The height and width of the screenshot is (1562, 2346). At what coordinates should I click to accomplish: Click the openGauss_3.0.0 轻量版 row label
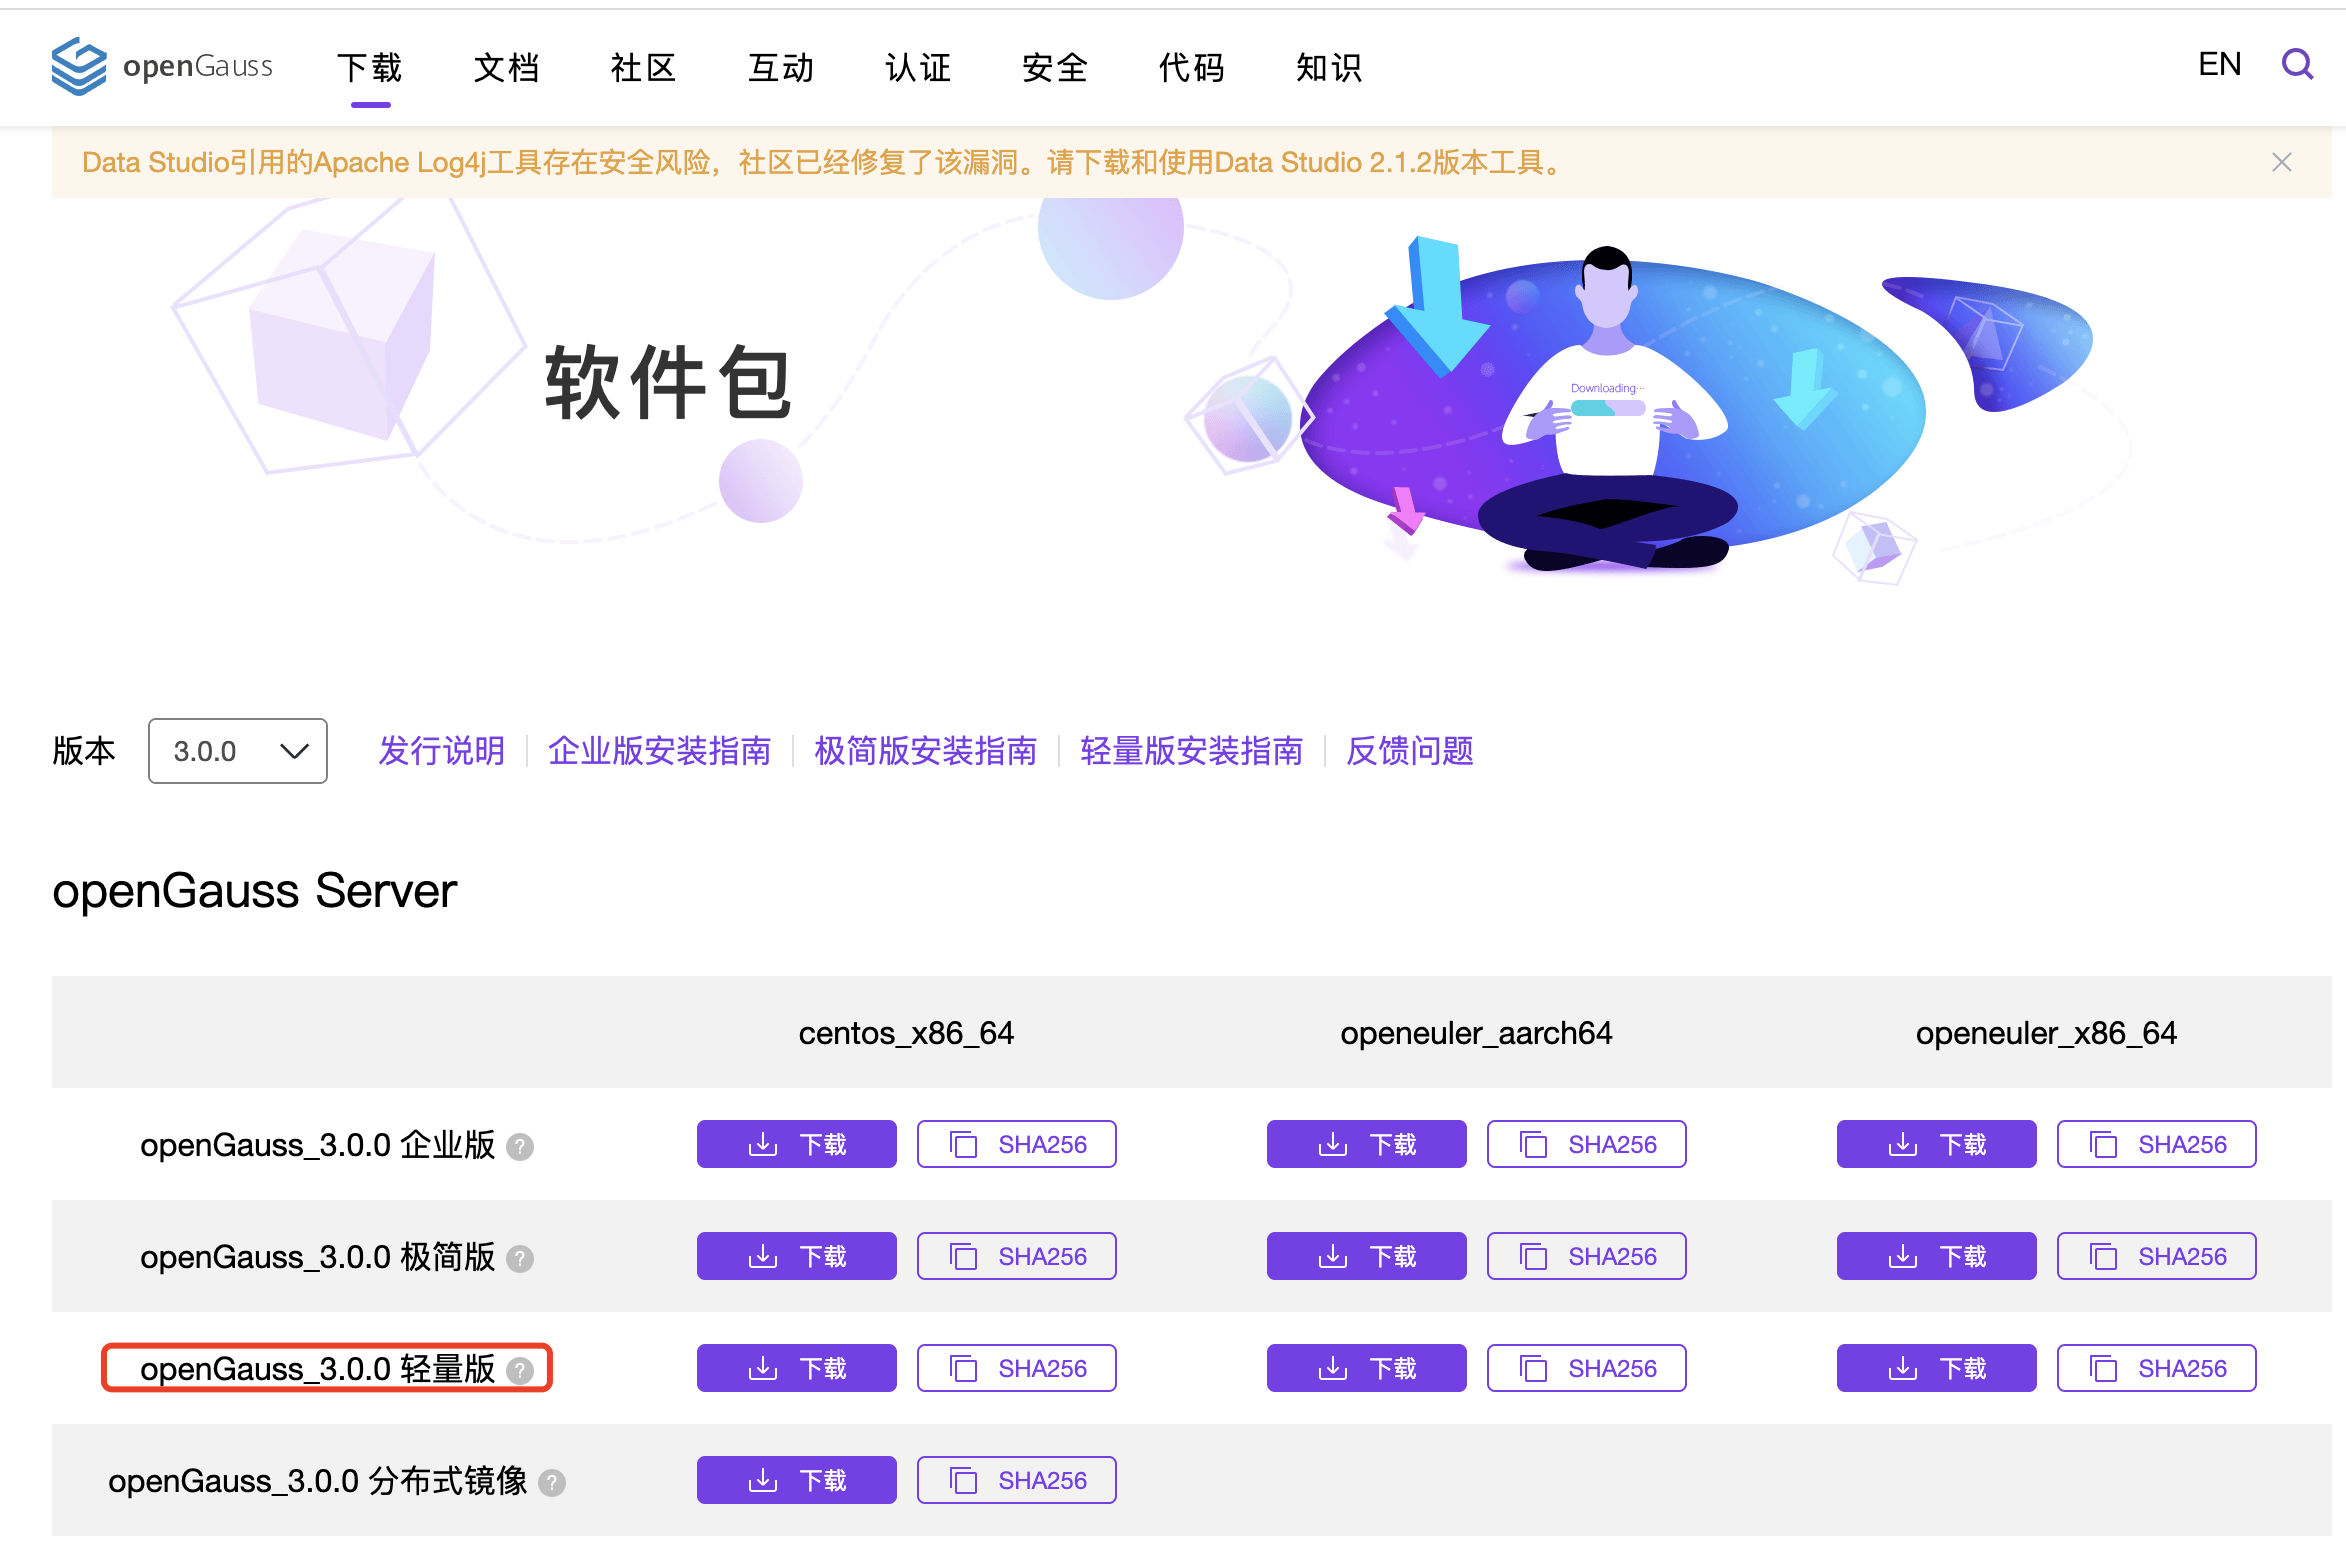[x=317, y=1369]
